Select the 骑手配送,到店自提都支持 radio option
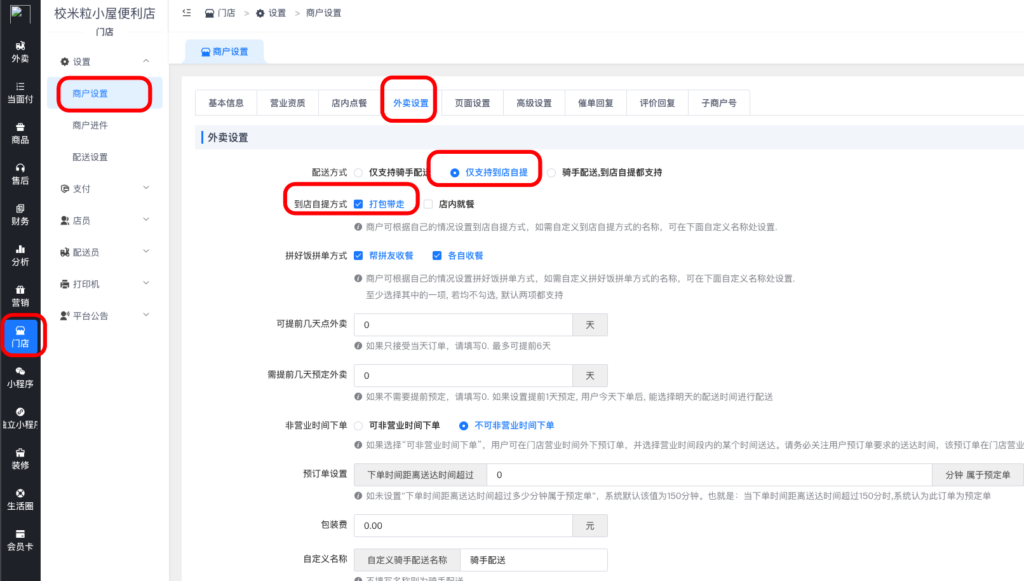Image resolution: width=1024 pixels, height=581 pixels. 552,170
